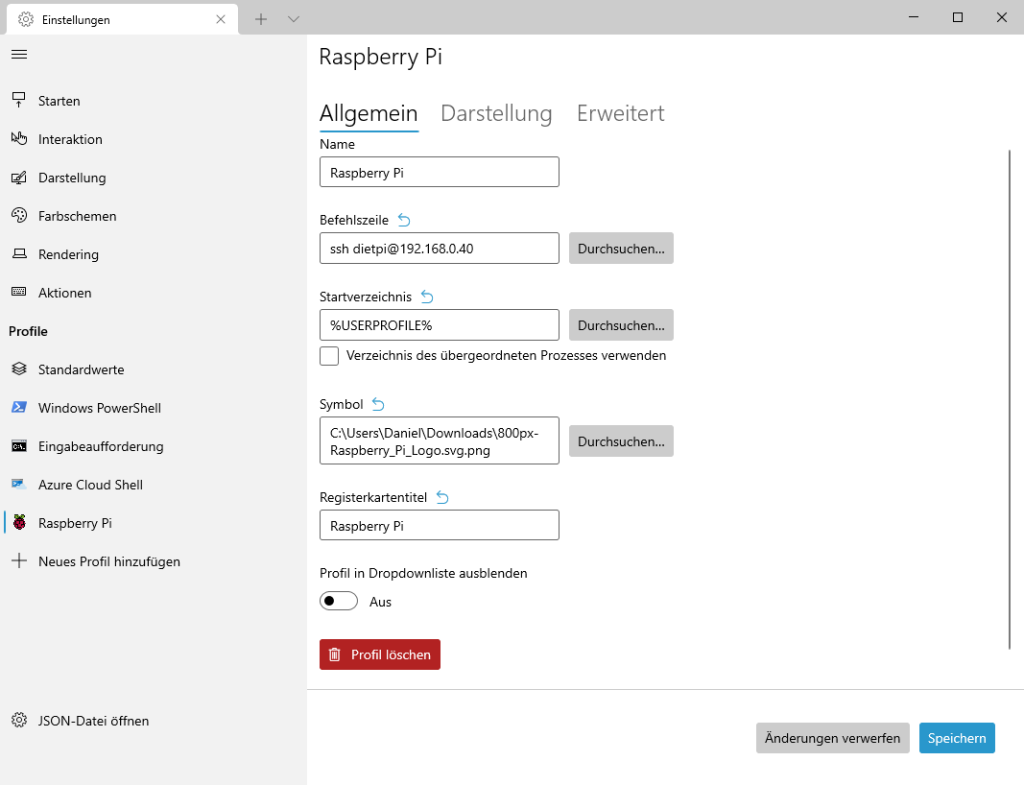This screenshot has width=1024, height=785.
Task: Switch to the Allgemein tab
Action: [x=368, y=114]
